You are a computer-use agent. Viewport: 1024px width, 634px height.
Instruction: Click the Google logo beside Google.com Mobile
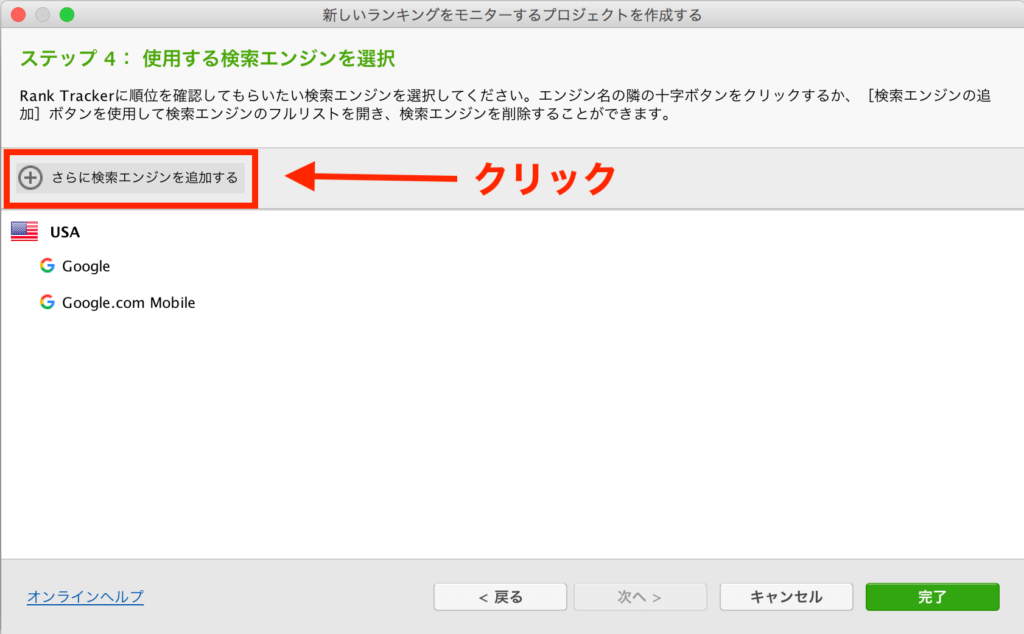tap(47, 302)
